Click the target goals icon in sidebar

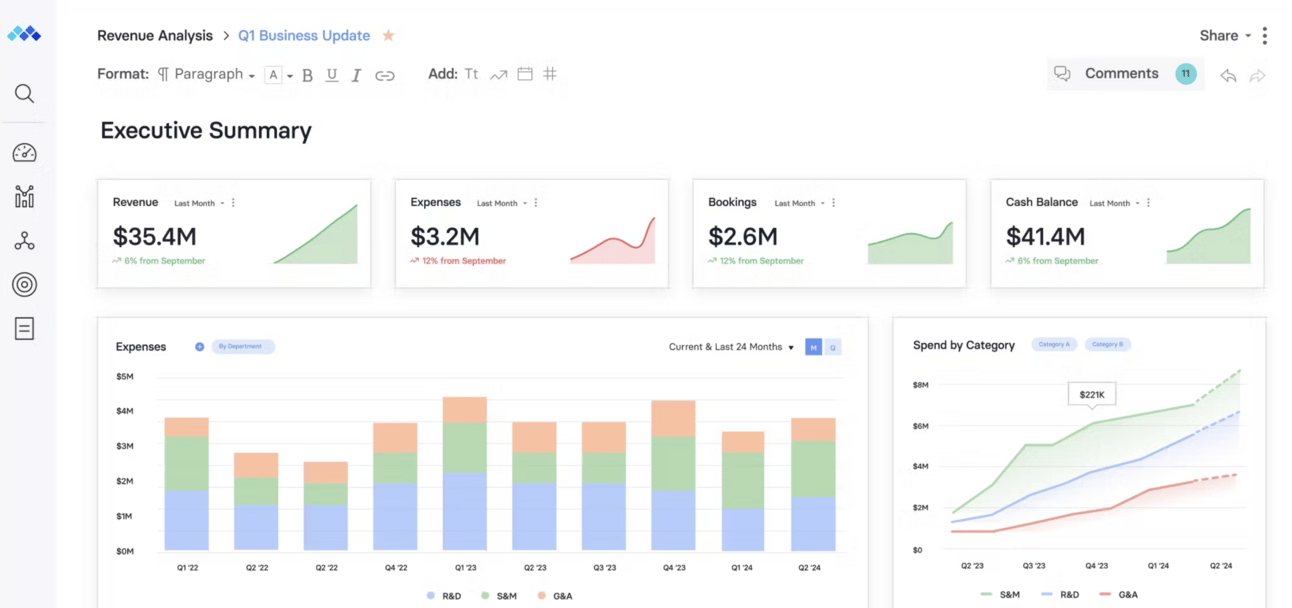[x=24, y=285]
